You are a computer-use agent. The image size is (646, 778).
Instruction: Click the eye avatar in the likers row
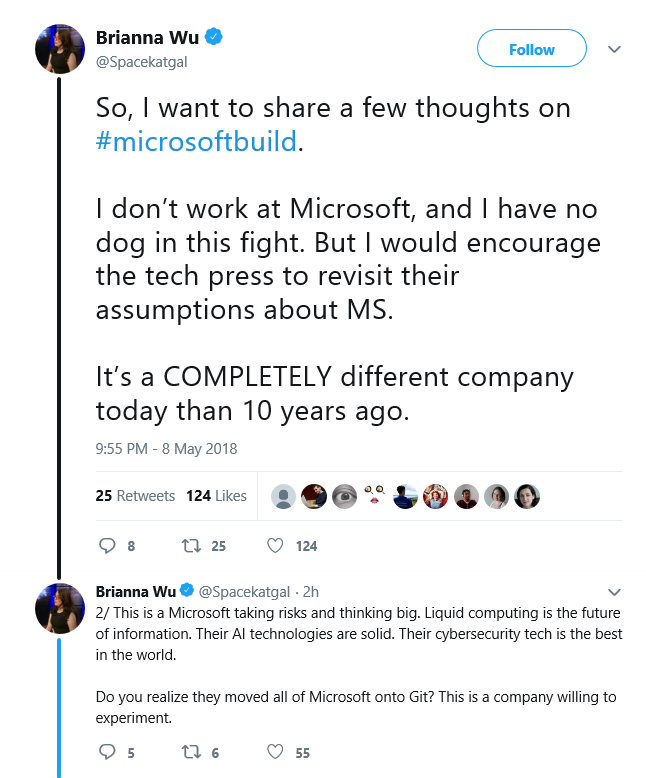[344, 496]
